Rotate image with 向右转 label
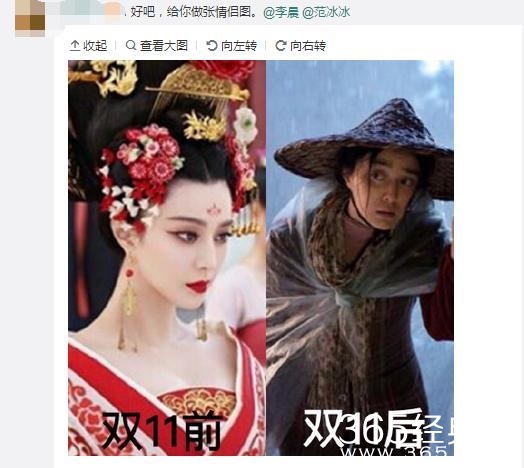The image size is (524, 468). coord(308,46)
